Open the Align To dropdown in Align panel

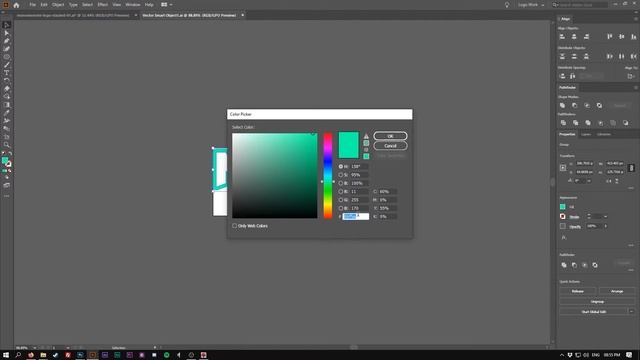(631, 76)
